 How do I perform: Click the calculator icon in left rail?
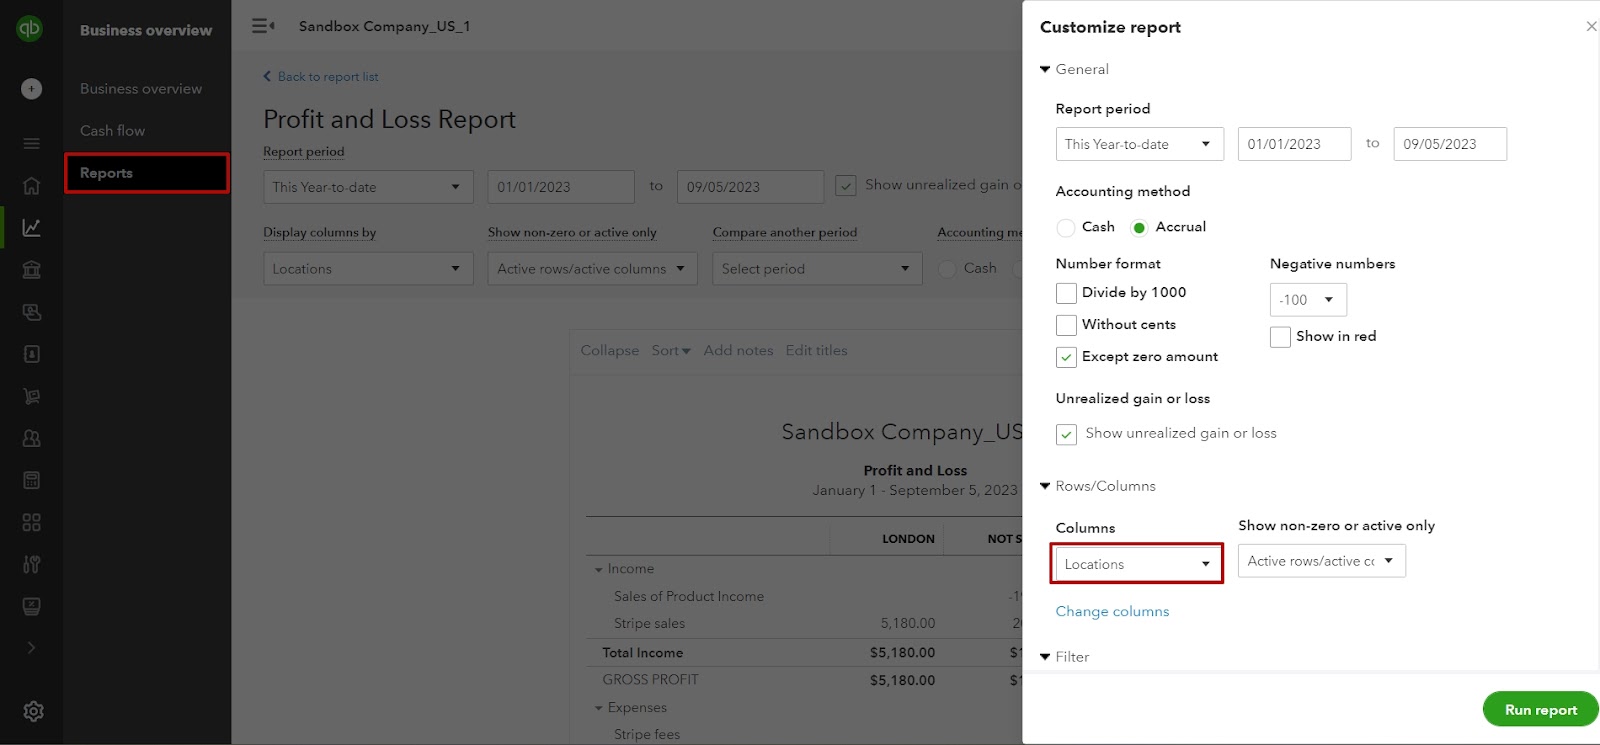pos(32,480)
